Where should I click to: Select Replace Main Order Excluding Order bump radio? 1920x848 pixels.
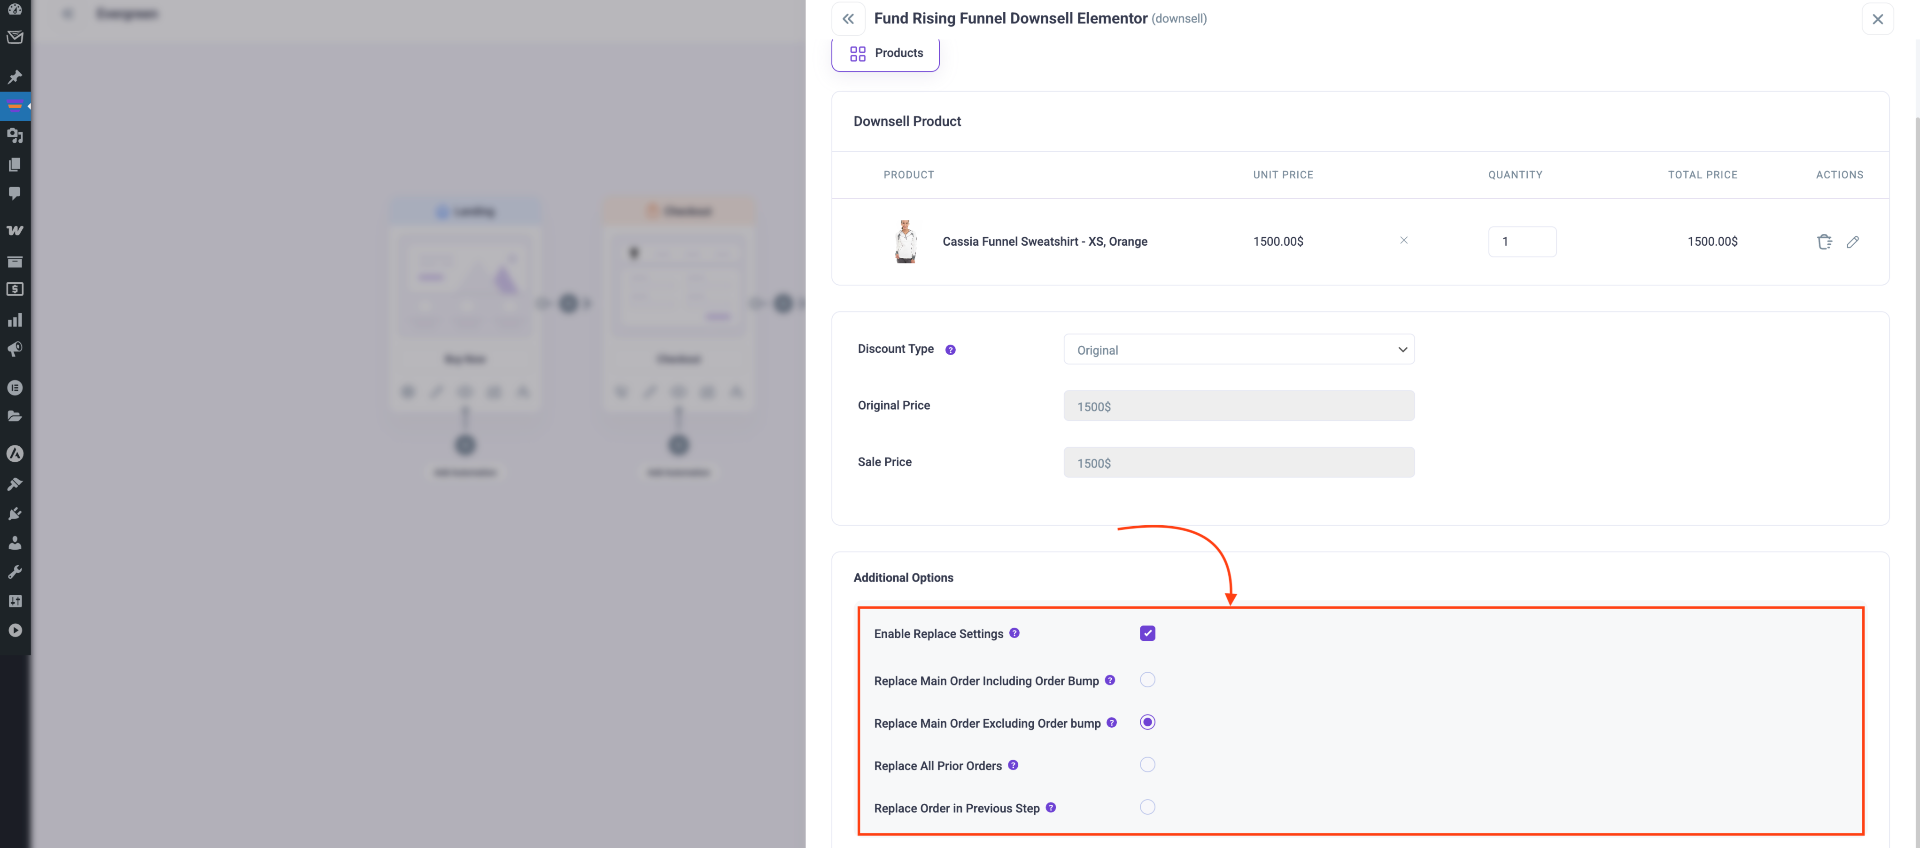1148,722
